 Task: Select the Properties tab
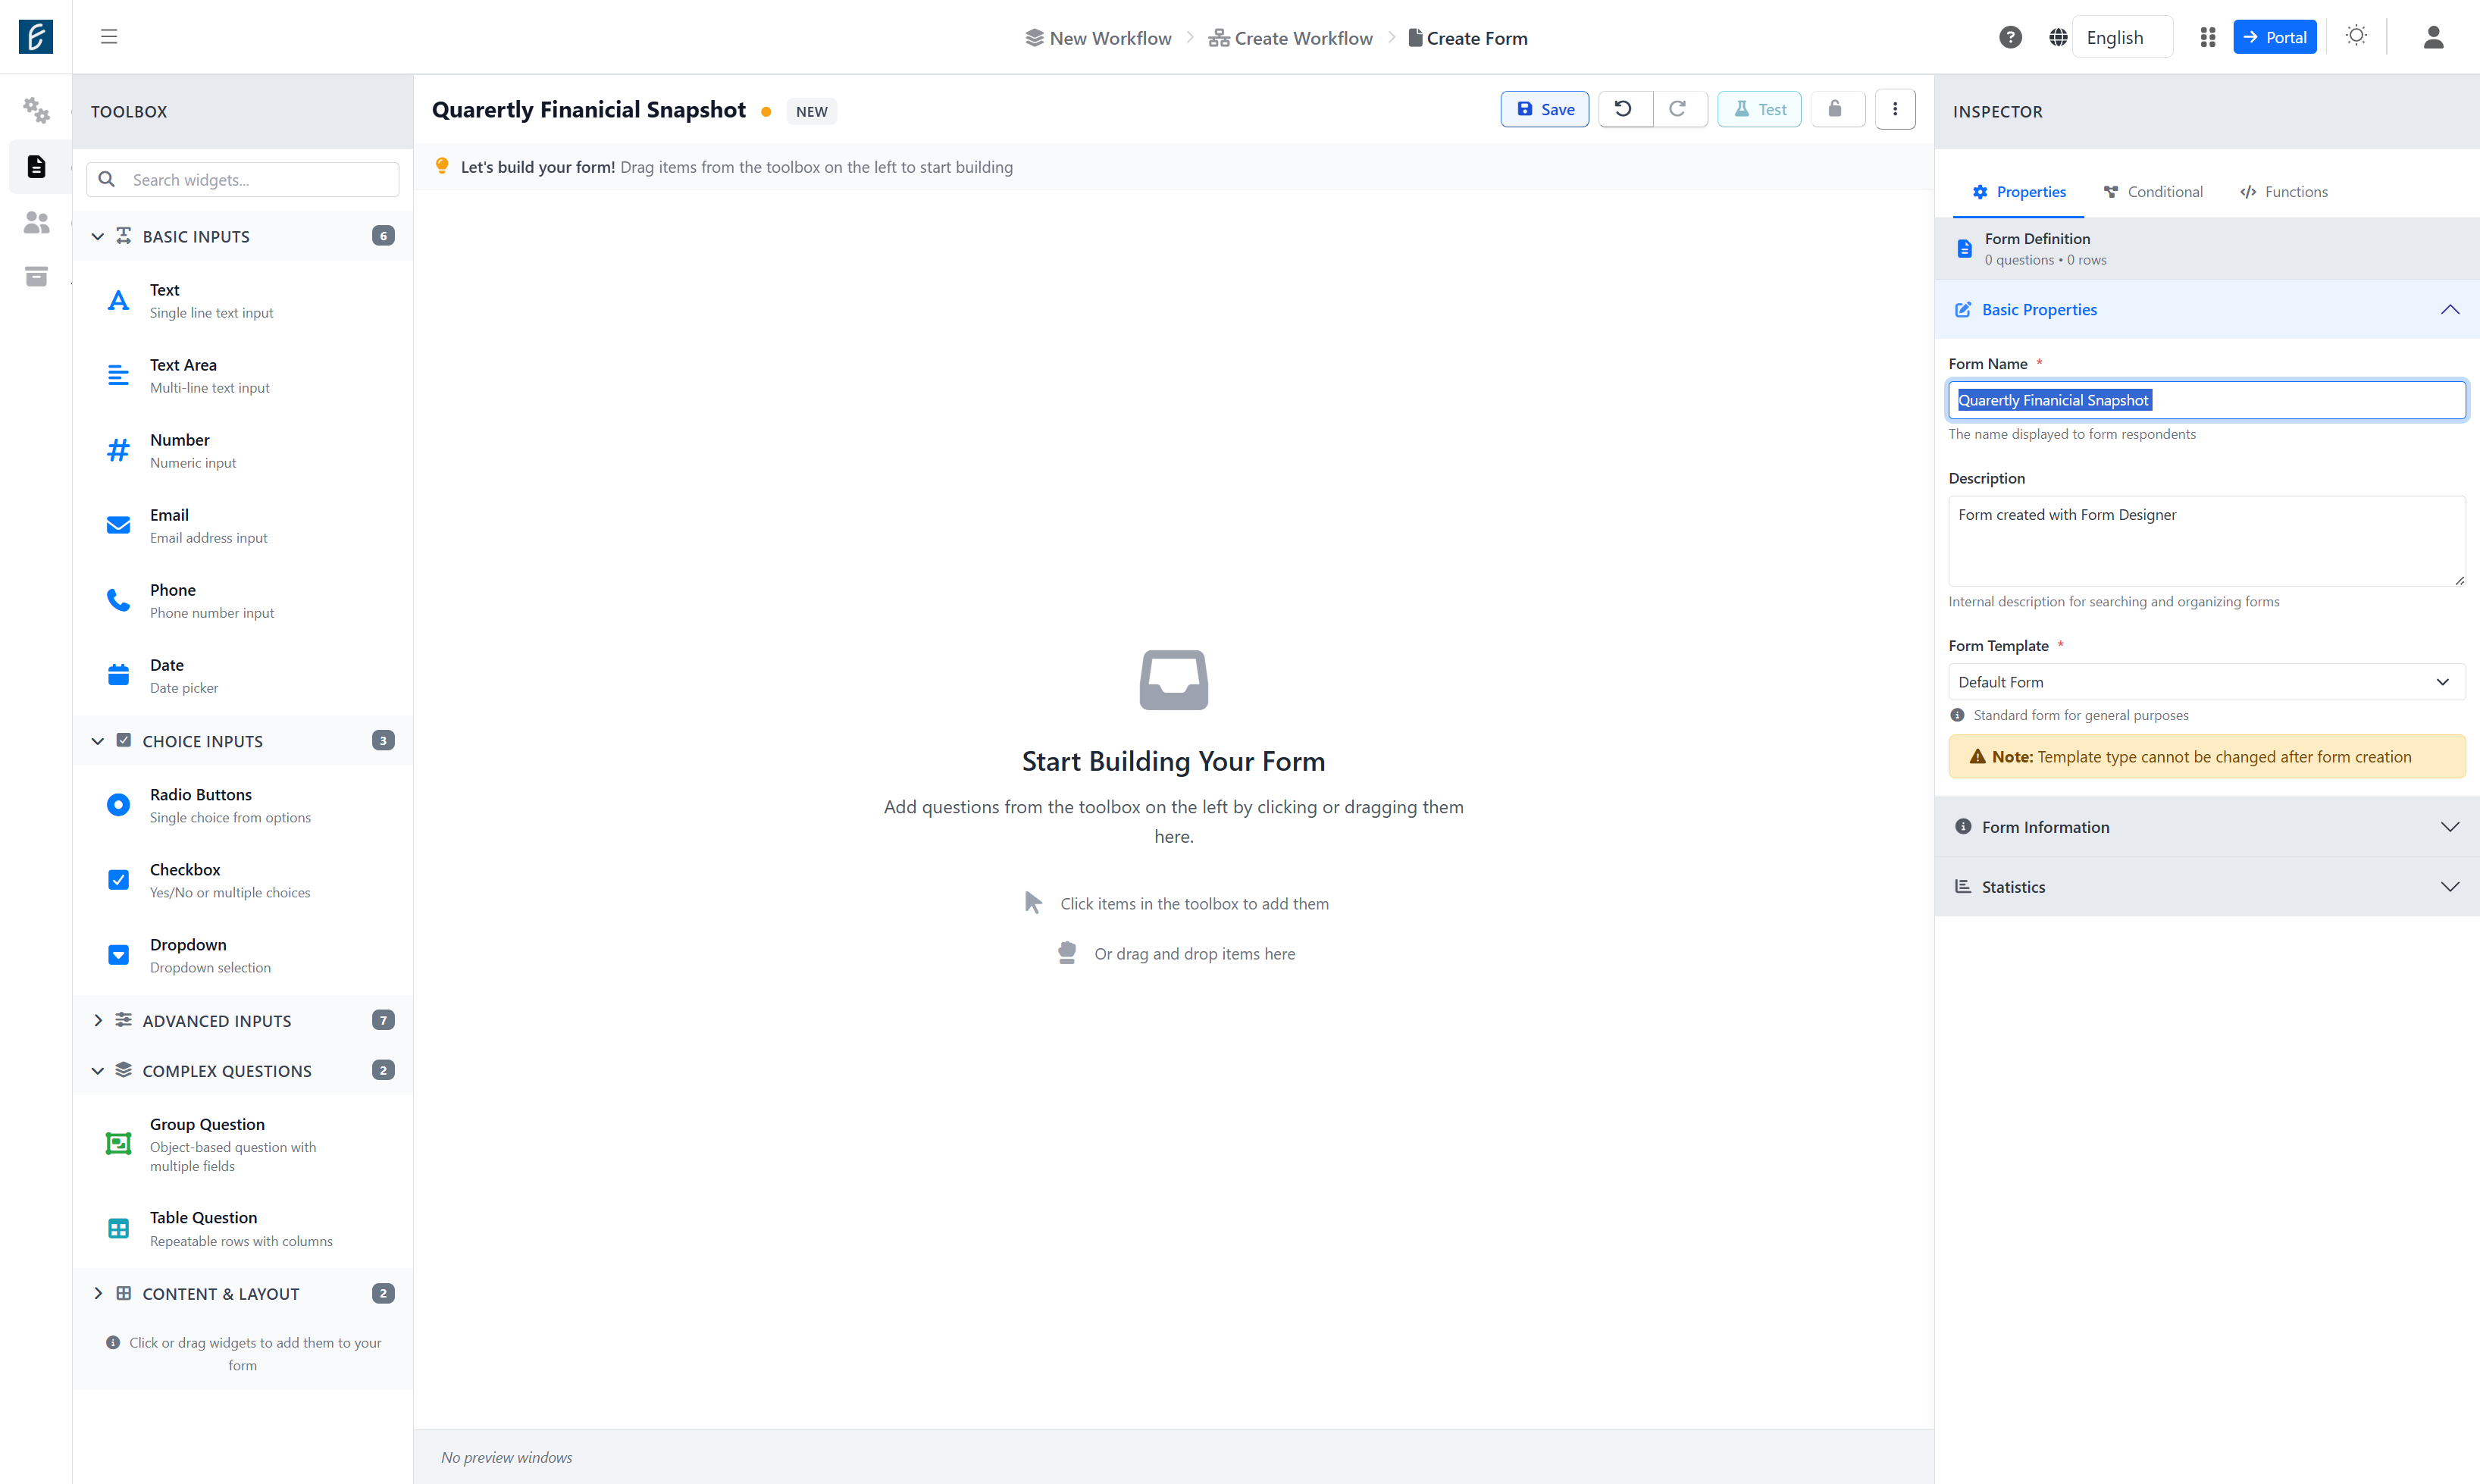pos(2018,192)
